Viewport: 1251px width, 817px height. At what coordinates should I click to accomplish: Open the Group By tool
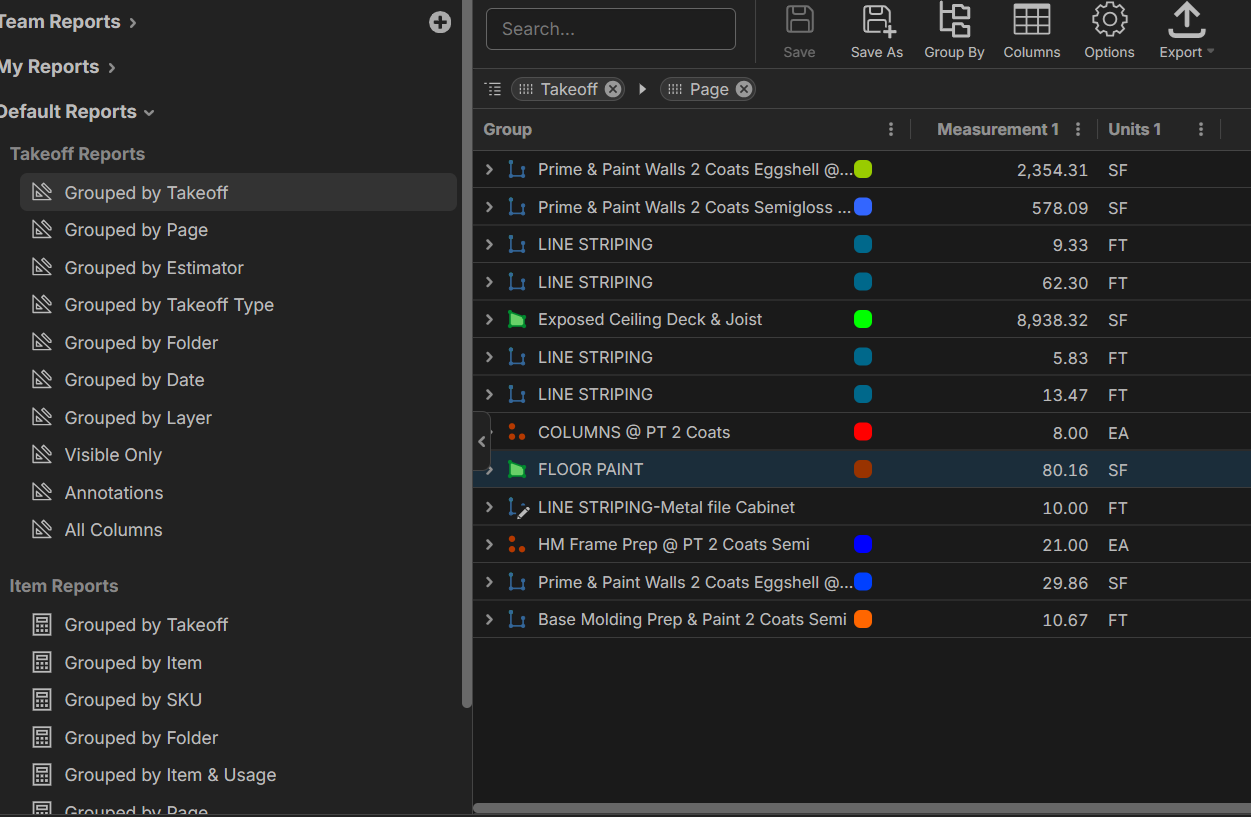pyautogui.click(x=954, y=22)
